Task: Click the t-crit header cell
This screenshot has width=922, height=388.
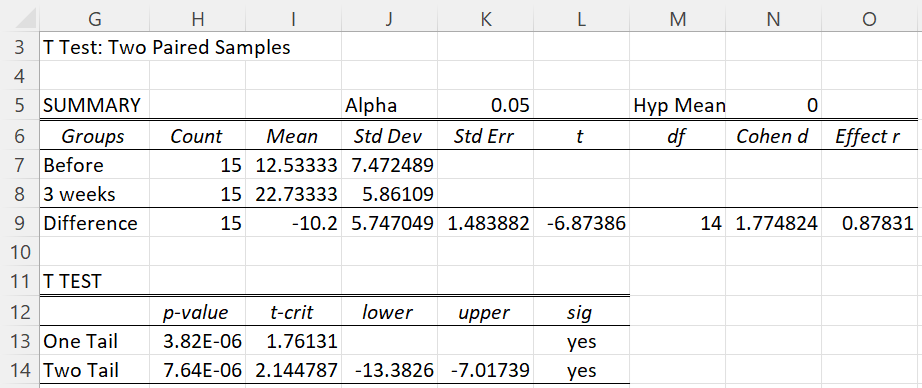Action: pos(293,312)
